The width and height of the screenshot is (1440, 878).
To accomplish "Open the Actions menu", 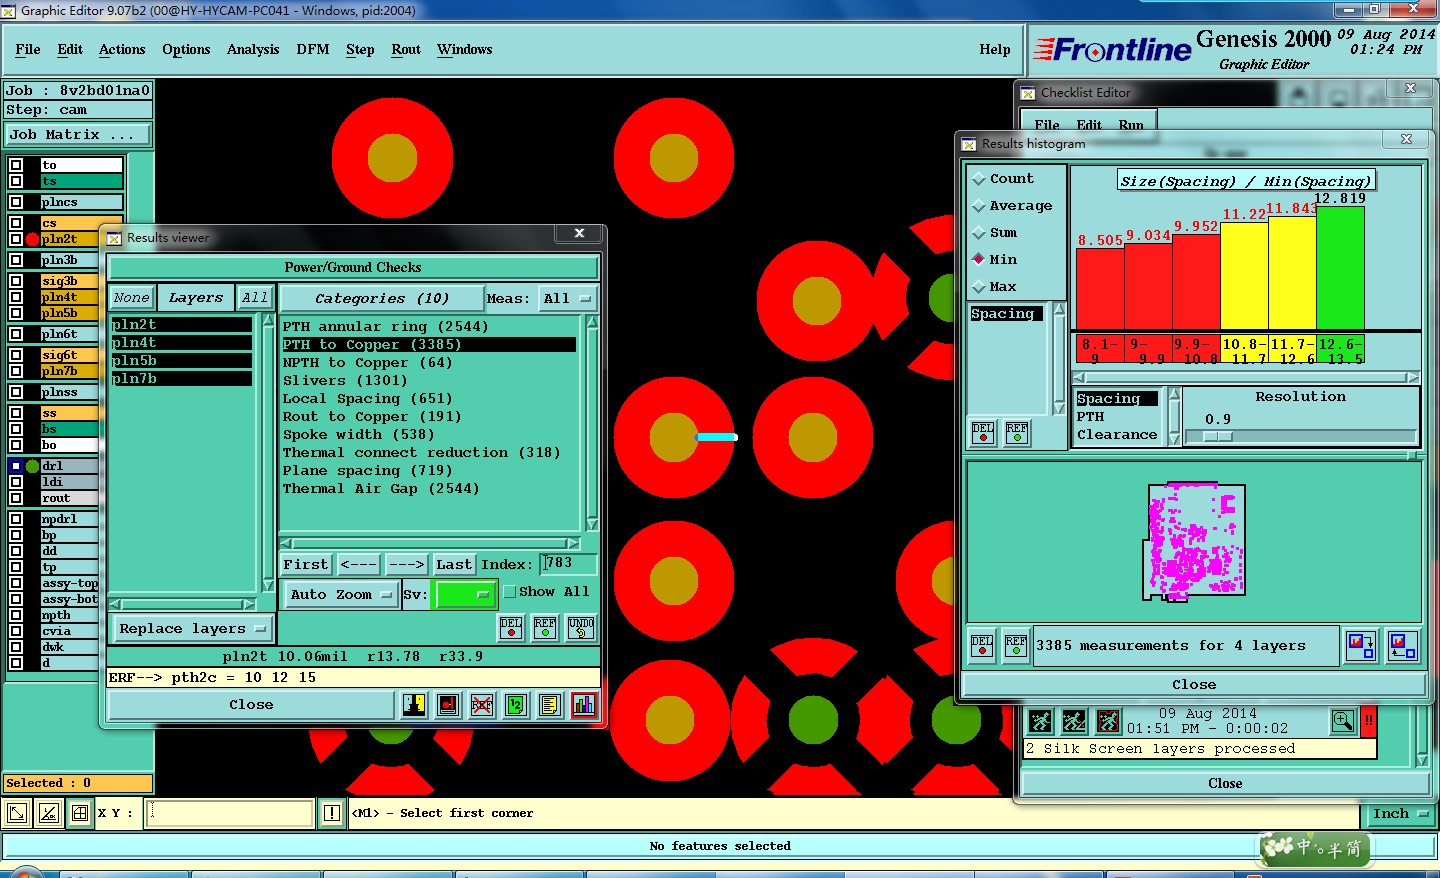I will point(122,50).
